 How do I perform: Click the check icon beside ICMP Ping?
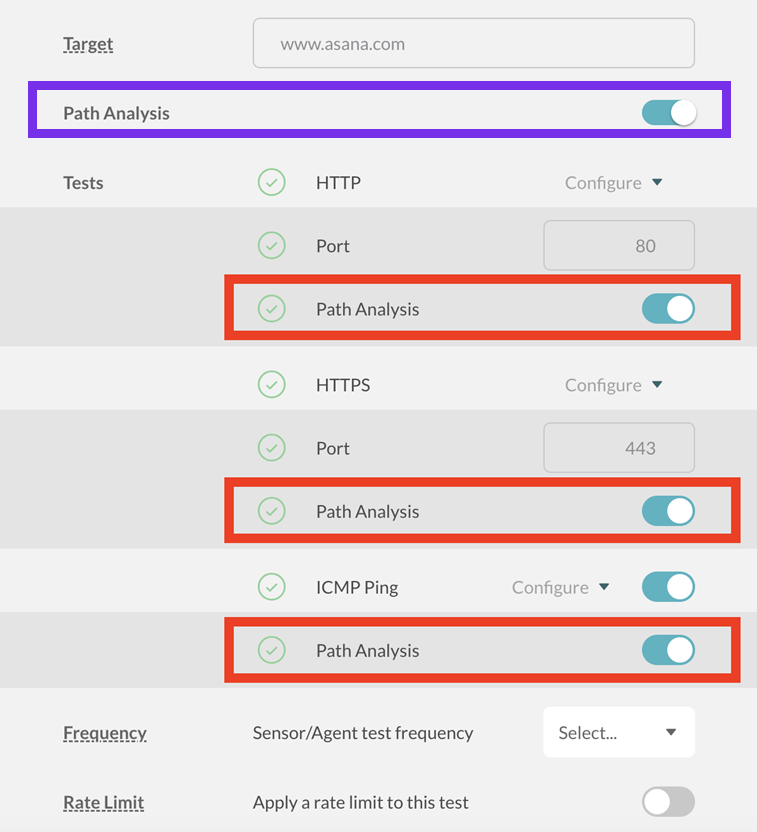(272, 587)
